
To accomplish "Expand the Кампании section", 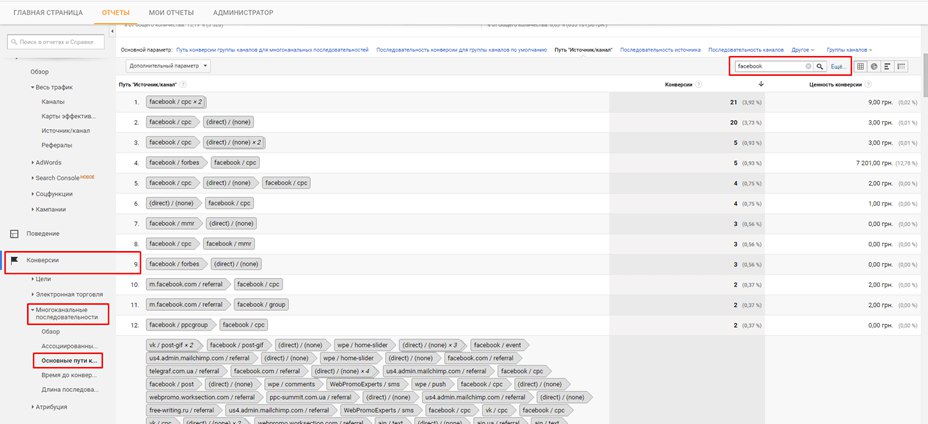I will [33, 209].
